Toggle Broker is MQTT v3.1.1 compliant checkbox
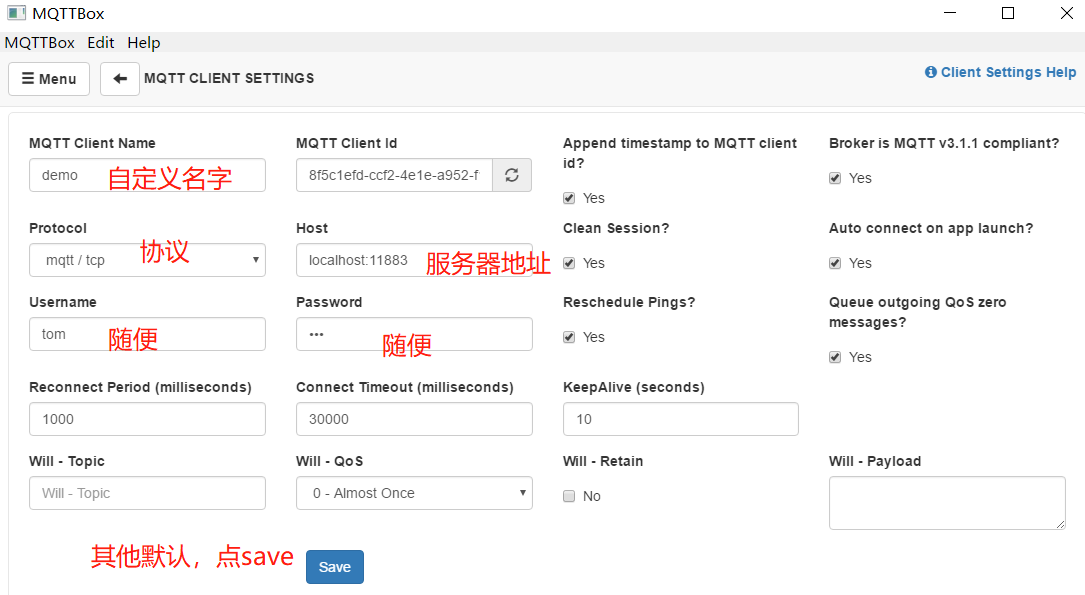 [x=835, y=178]
